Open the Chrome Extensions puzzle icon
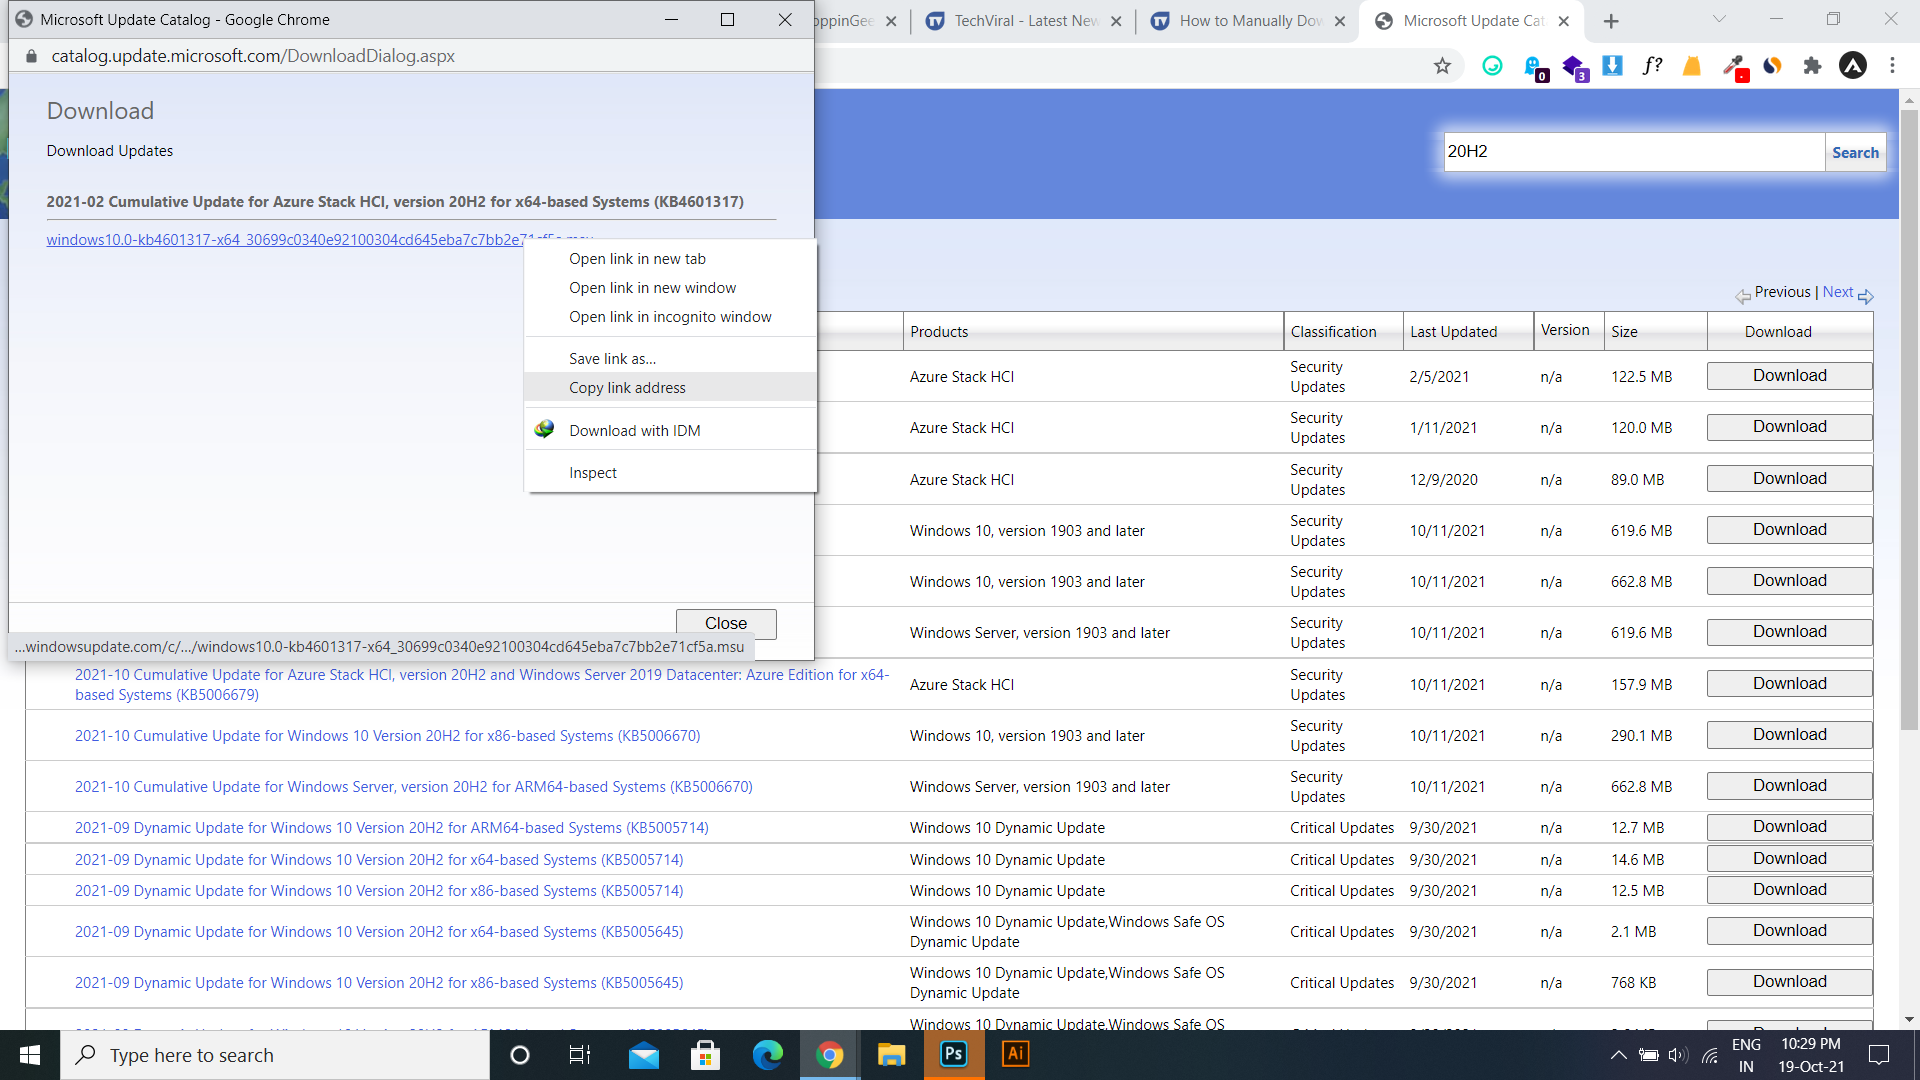The image size is (1920, 1080). pyautogui.click(x=1812, y=66)
